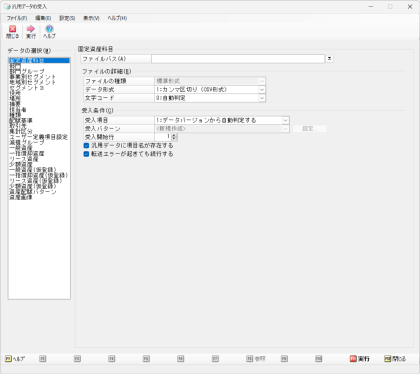The height and width of the screenshot is (374, 420).
Task: Select 一括償却資産 in the data list
Action: 27,153
